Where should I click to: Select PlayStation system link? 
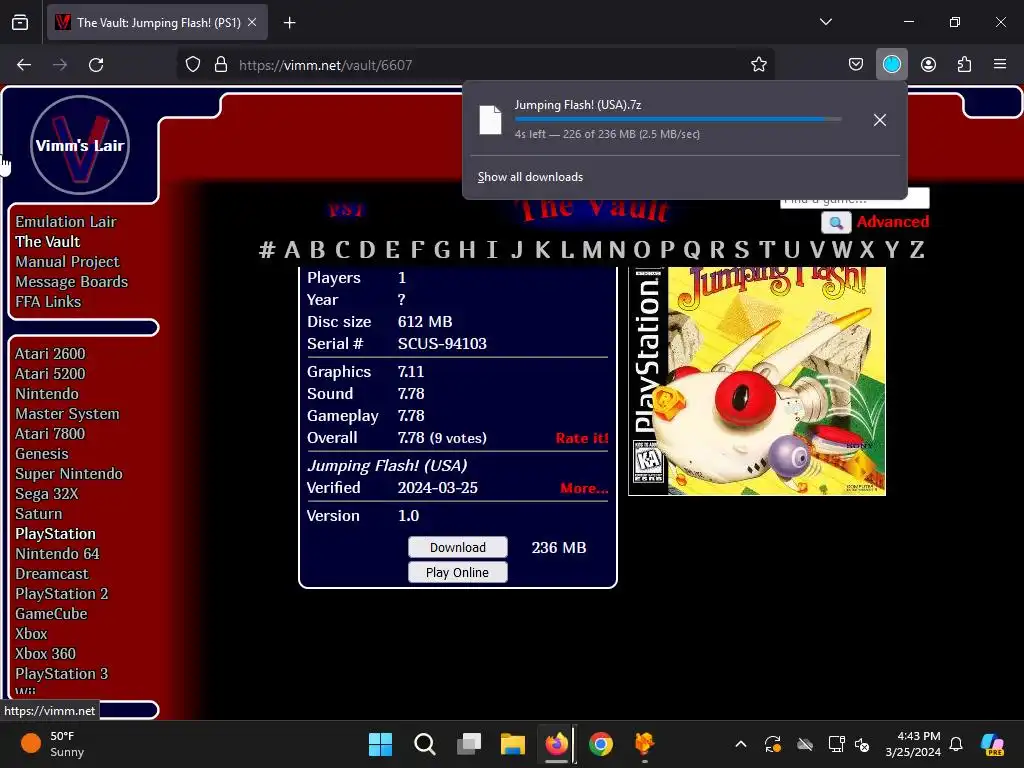56,534
